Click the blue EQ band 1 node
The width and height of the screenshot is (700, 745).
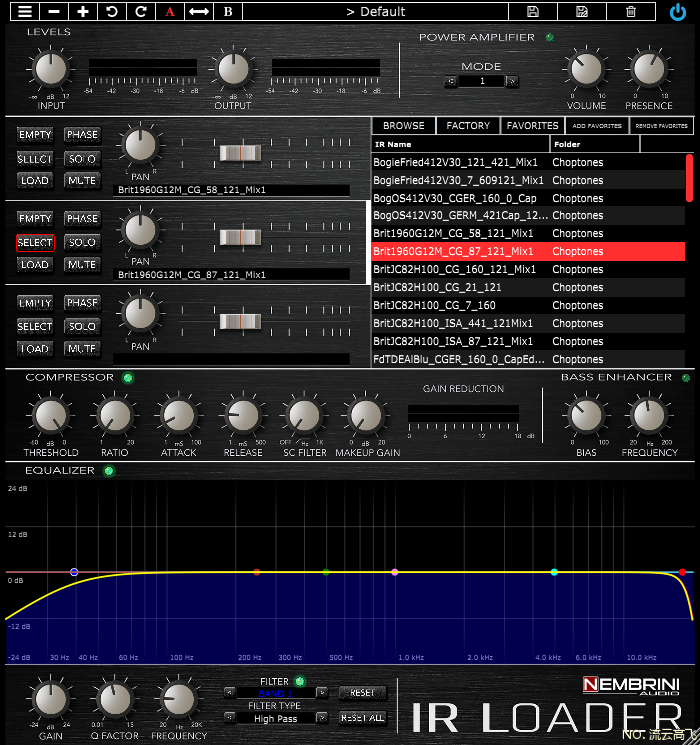[x=74, y=572]
